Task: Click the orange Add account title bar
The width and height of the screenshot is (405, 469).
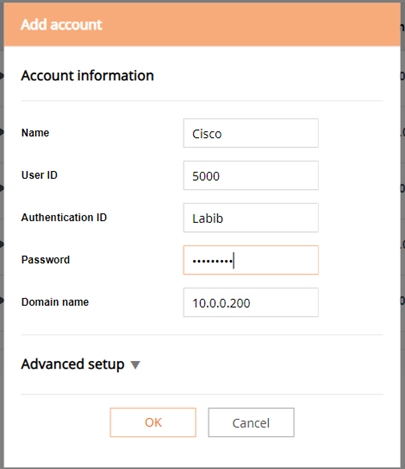Action: click(202, 25)
